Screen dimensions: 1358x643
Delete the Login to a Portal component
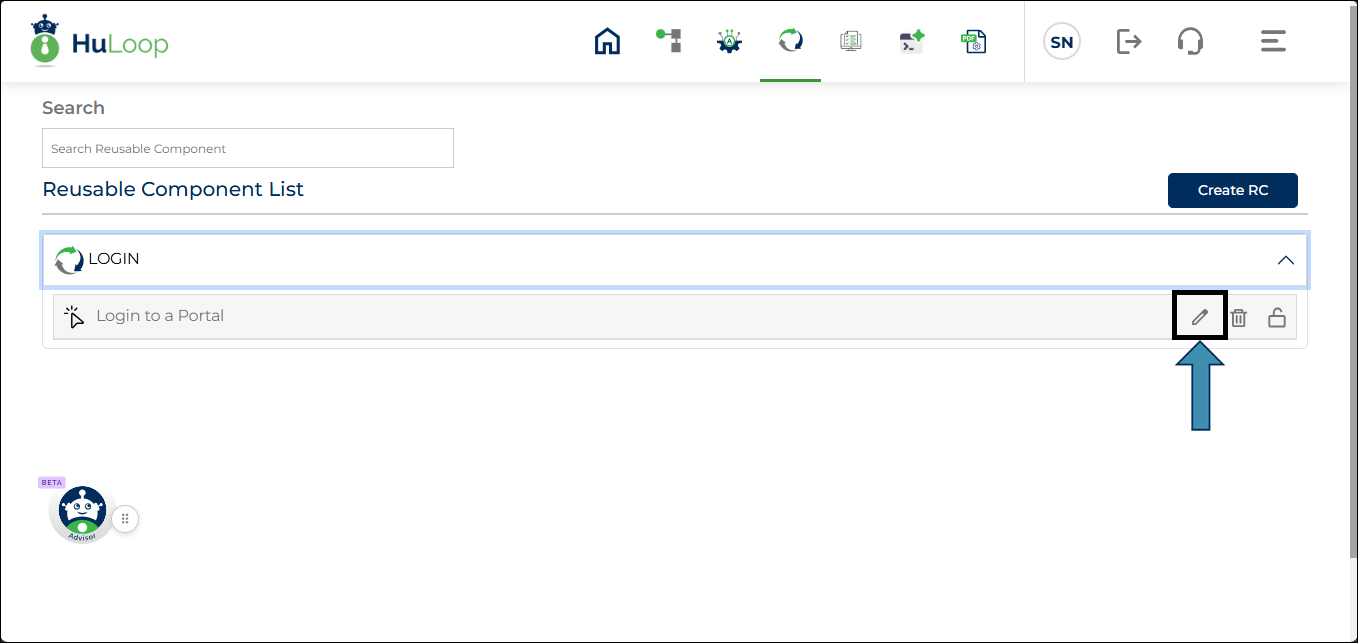(1239, 315)
